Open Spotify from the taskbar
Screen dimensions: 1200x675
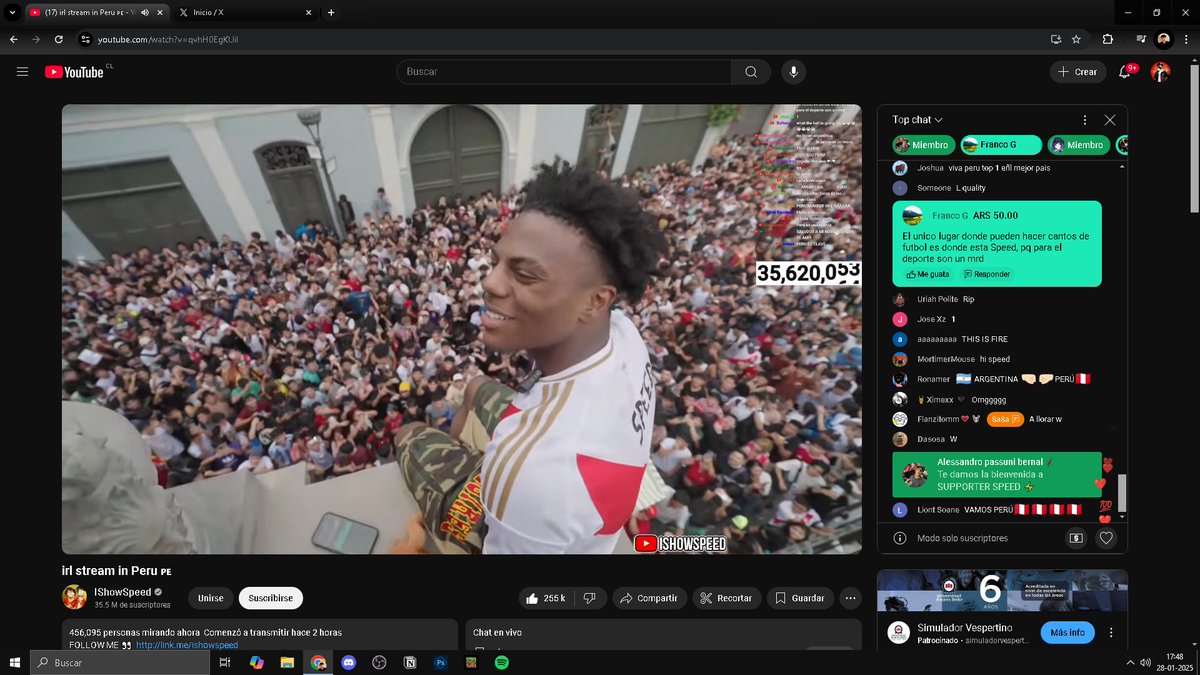pyautogui.click(x=502, y=662)
